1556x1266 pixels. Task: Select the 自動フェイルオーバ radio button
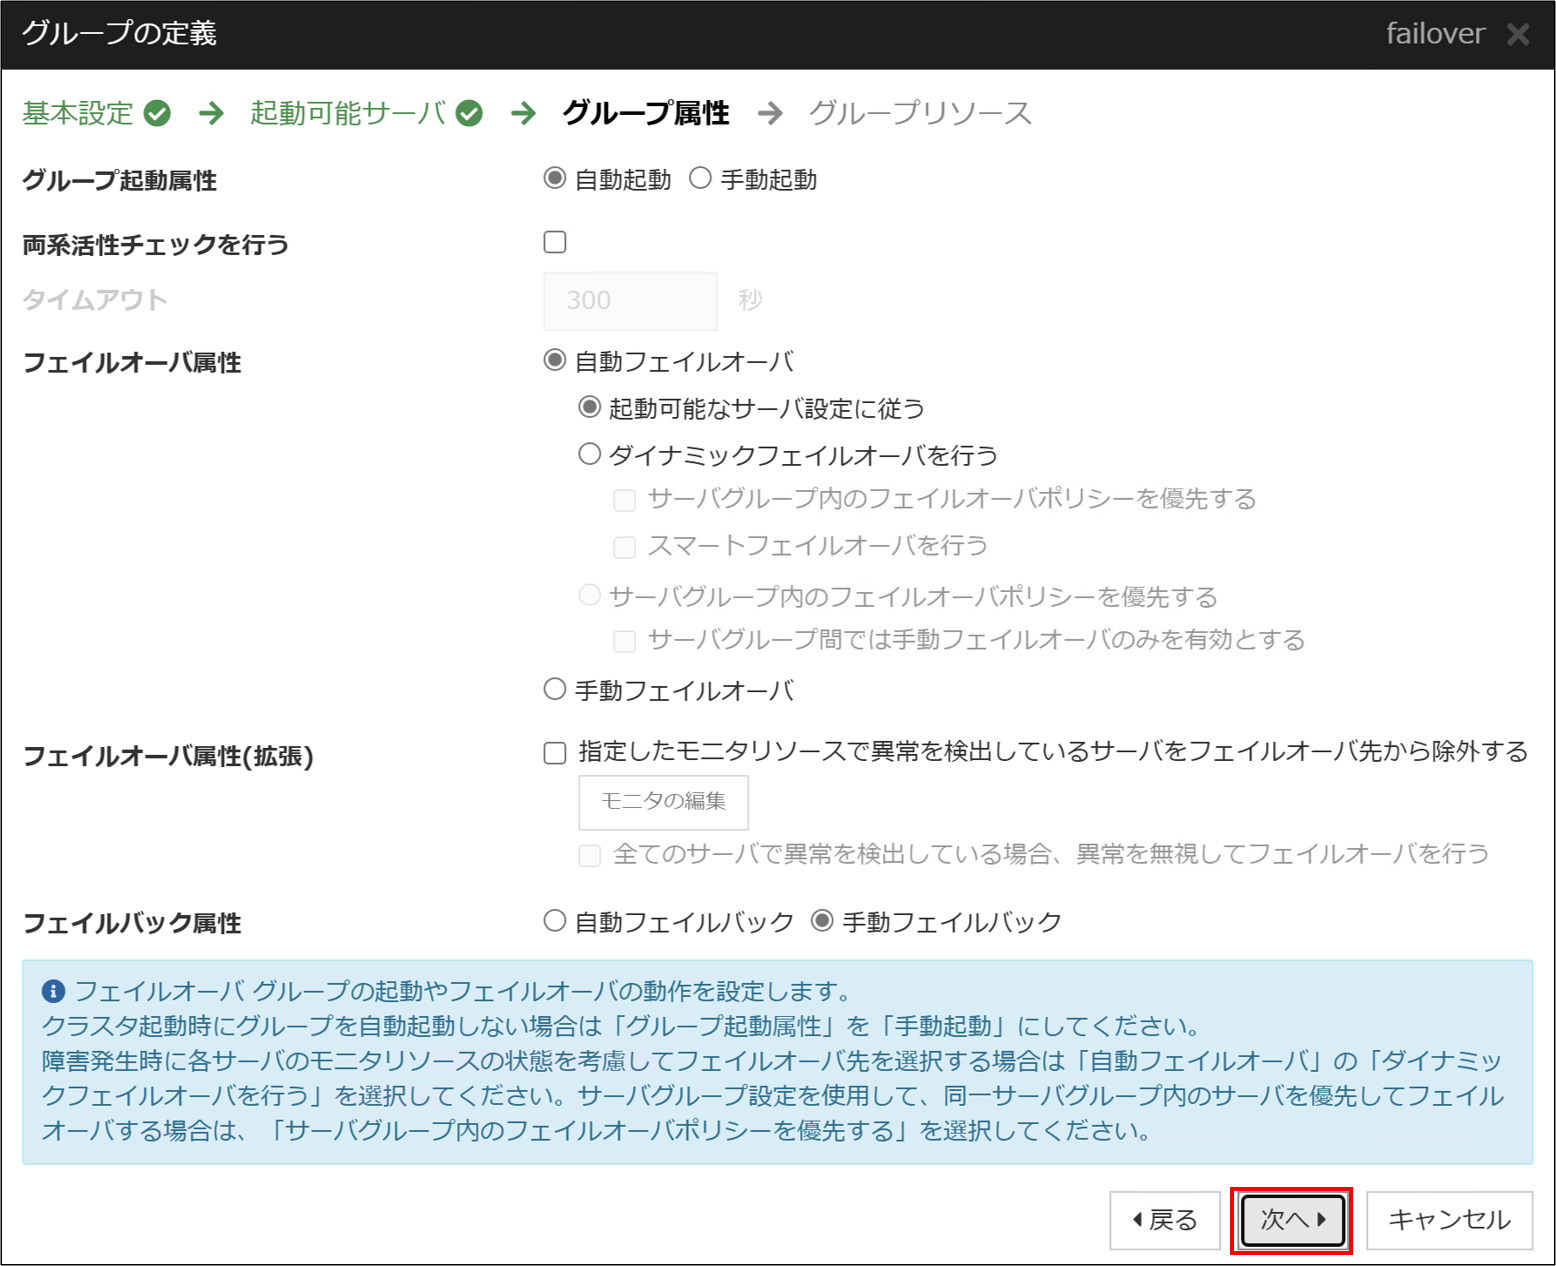pos(555,361)
